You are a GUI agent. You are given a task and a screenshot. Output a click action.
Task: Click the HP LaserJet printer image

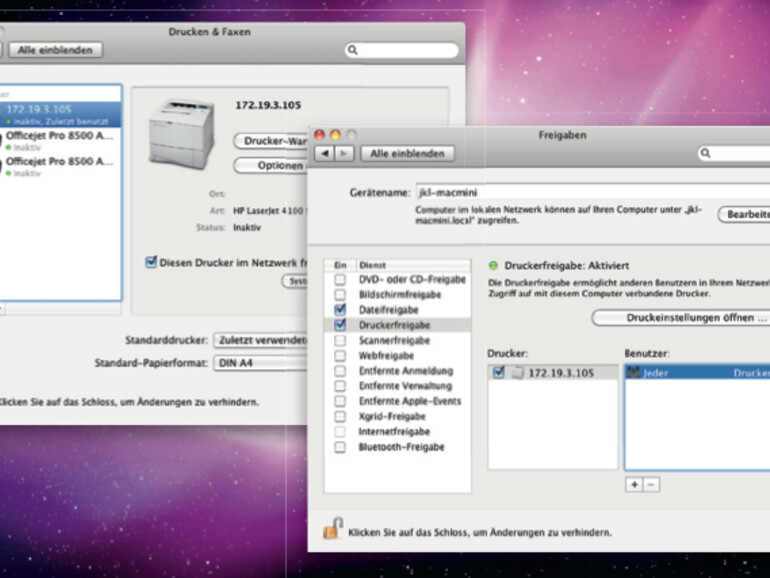point(181,135)
